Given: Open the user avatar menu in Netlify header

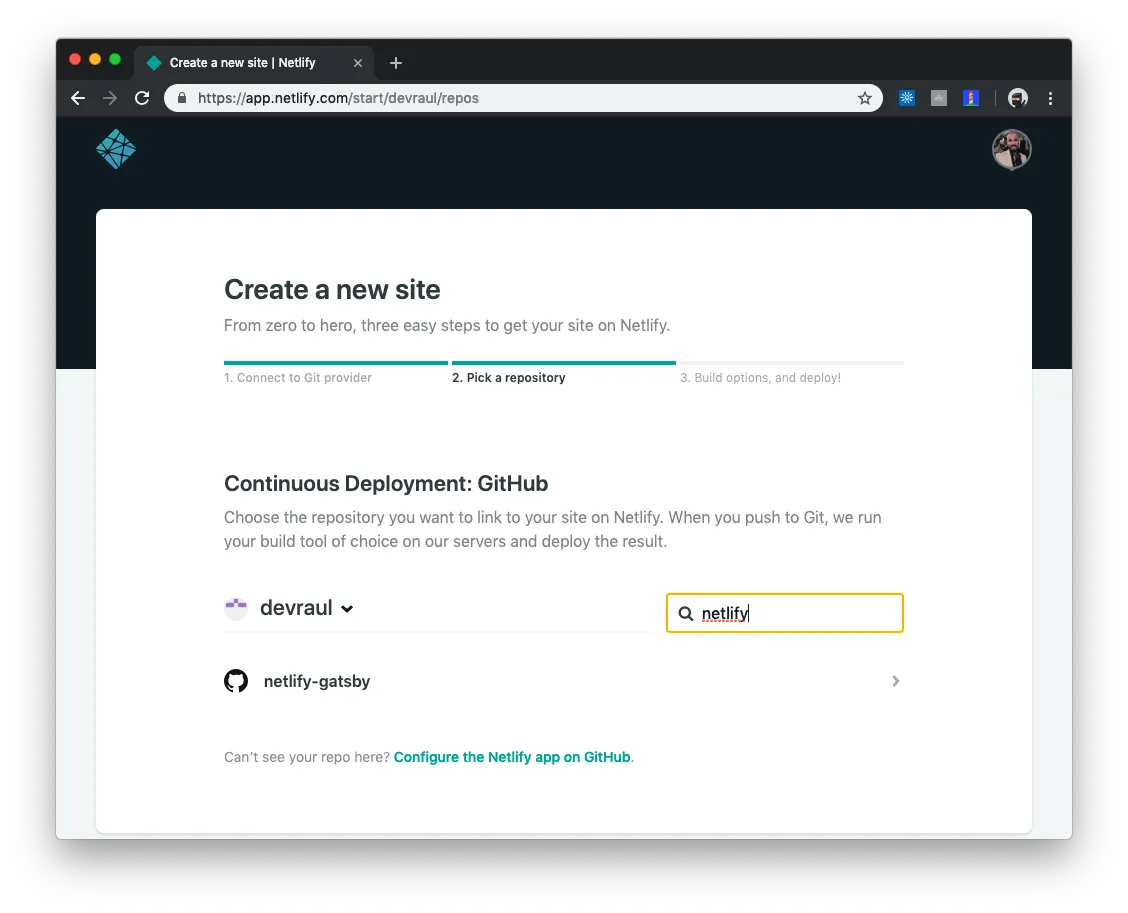Looking at the screenshot, I should point(1011,150).
